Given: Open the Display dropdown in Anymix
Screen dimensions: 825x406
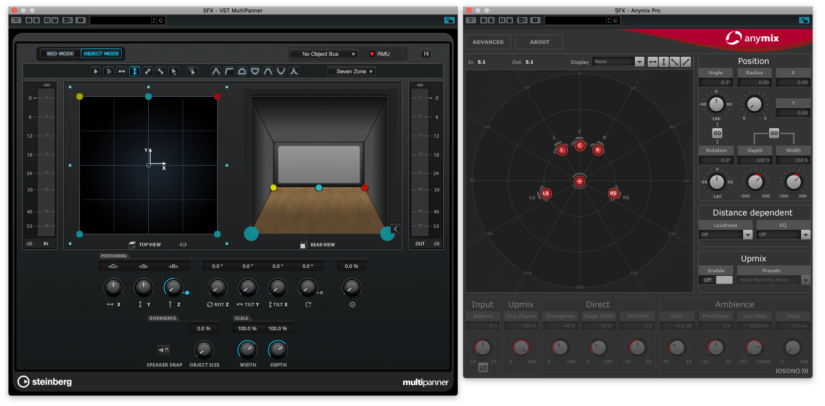Looking at the screenshot, I should 617,62.
